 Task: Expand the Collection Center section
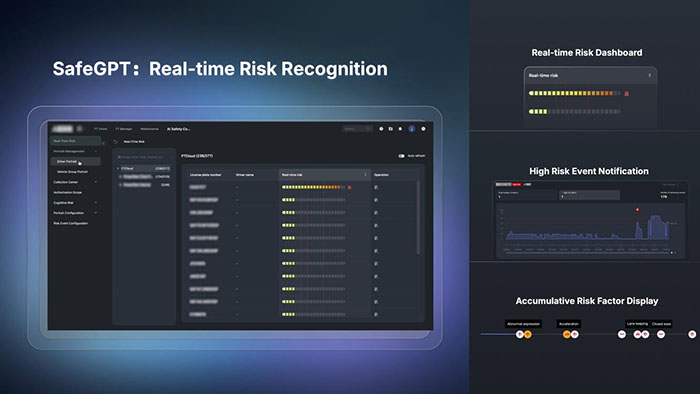tap(96, 182)
